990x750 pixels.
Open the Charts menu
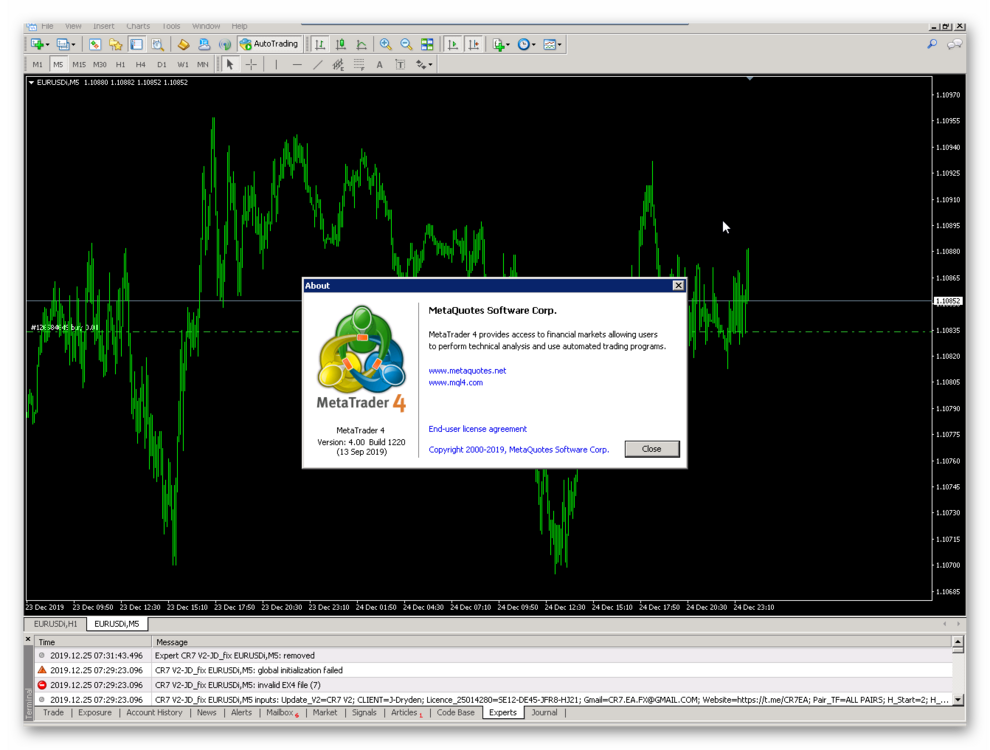coord(138,26)
